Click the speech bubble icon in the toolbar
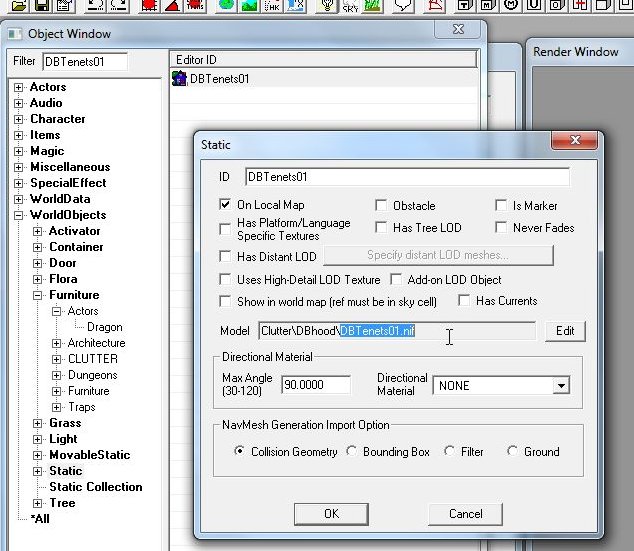 point(402,5)
